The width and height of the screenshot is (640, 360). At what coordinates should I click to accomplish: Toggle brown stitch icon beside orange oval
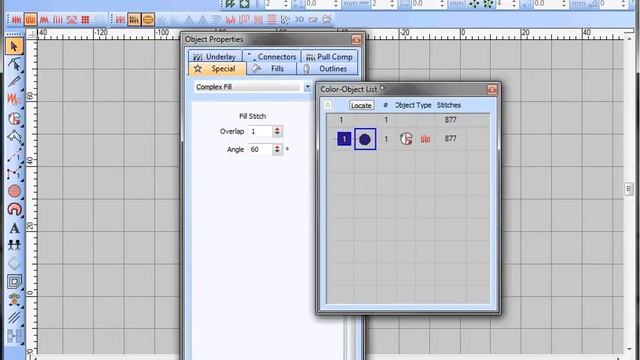pos(134,20)
